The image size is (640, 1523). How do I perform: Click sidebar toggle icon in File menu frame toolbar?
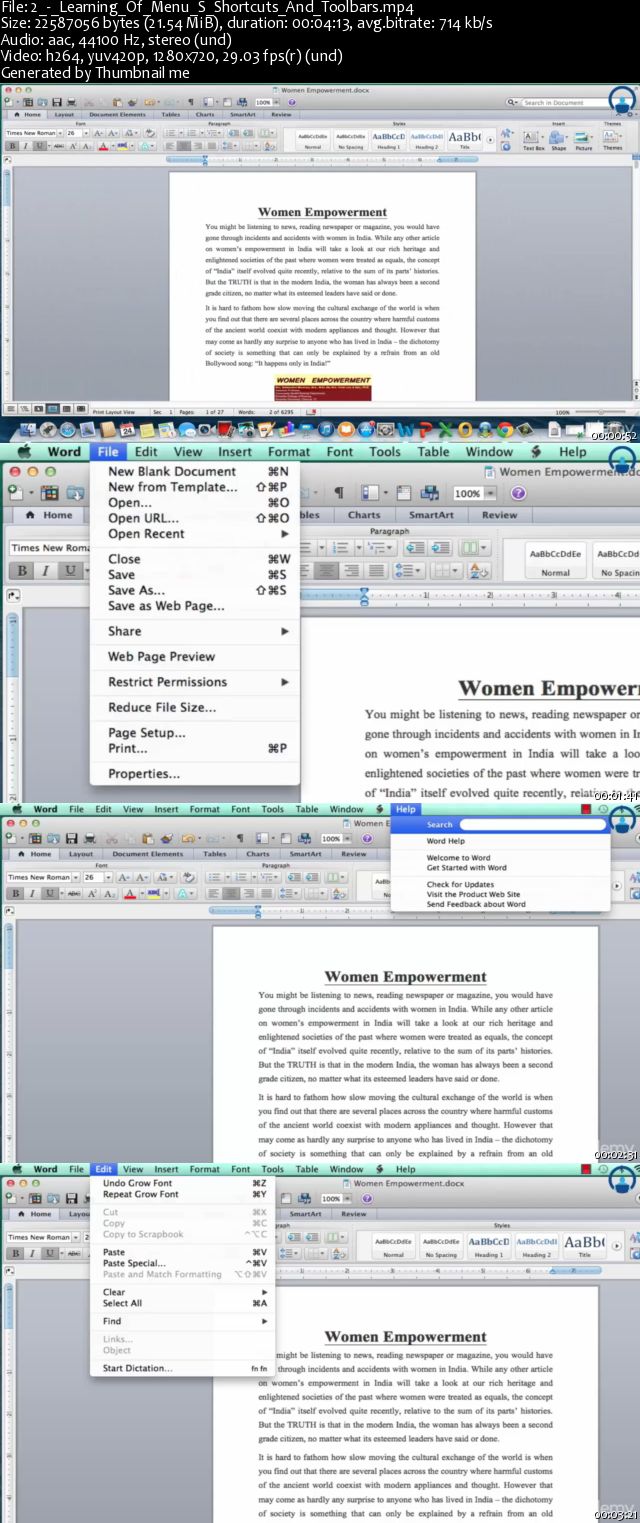[370, 493]
